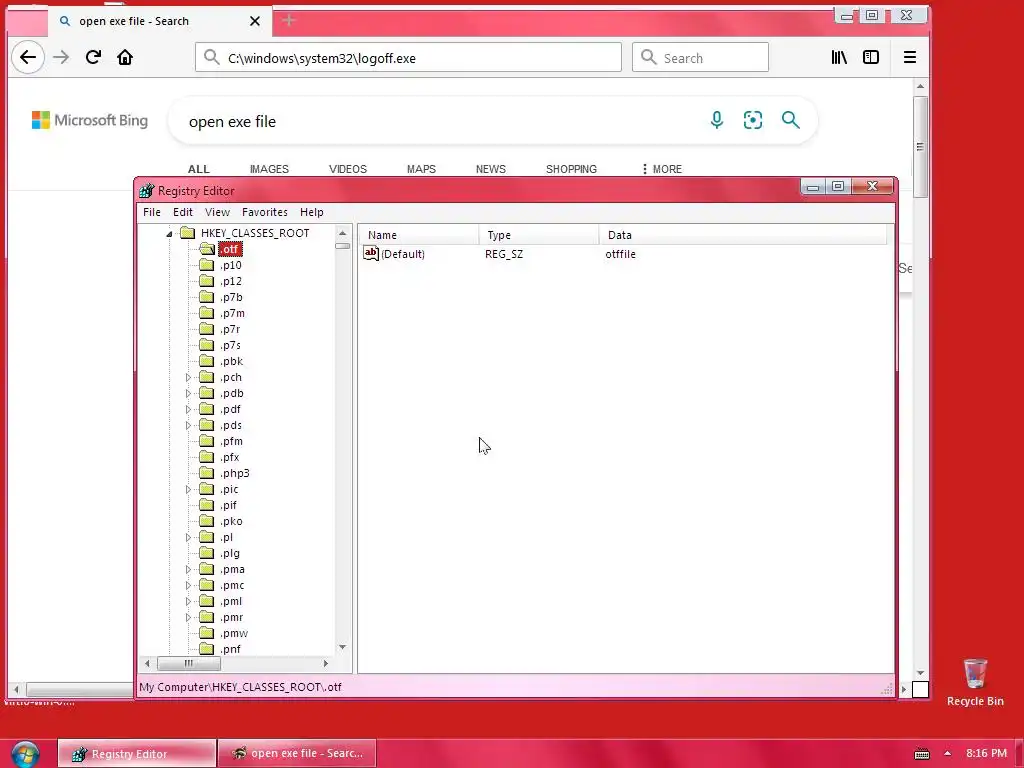Open the browser hamburger menu
Screen dimensions: 1024x768
(x=910, y=57)
